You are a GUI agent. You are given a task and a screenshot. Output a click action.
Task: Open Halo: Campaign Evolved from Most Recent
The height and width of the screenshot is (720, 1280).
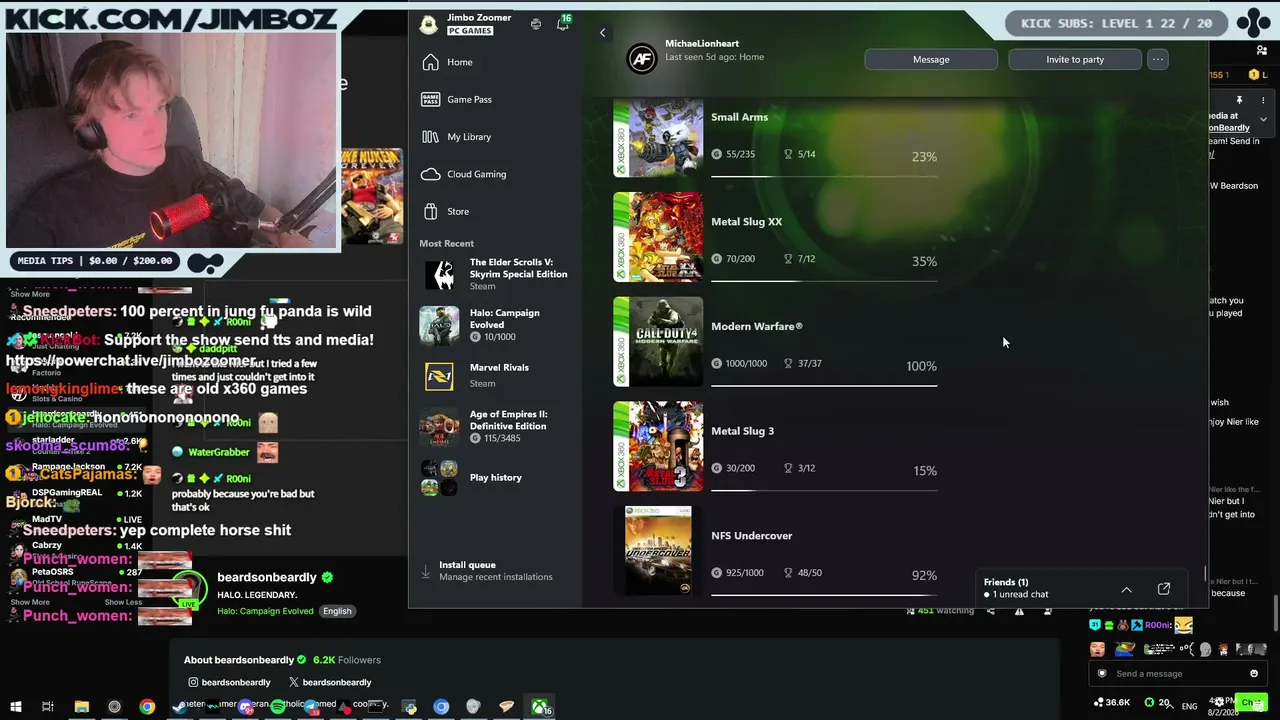click(495, 324)
